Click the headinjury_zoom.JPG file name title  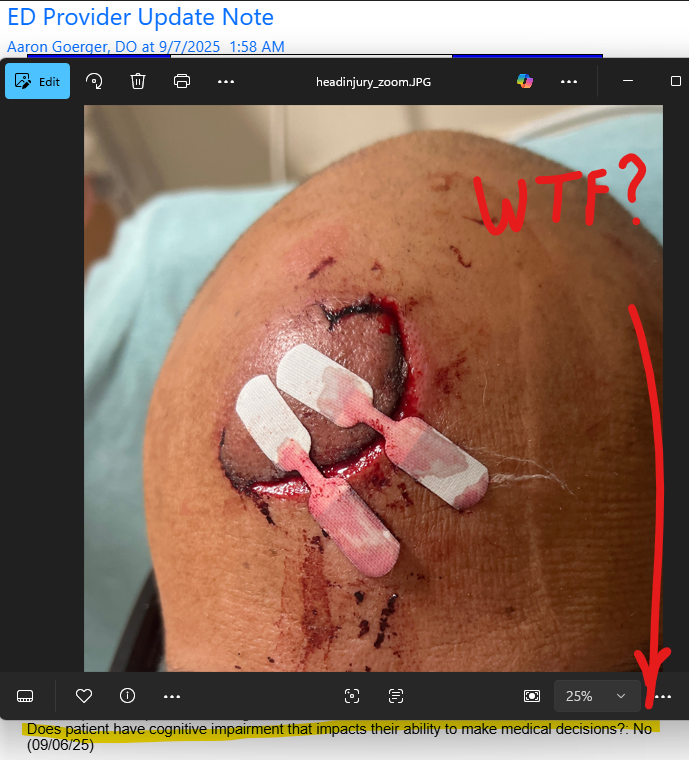[x=374, y=81]
